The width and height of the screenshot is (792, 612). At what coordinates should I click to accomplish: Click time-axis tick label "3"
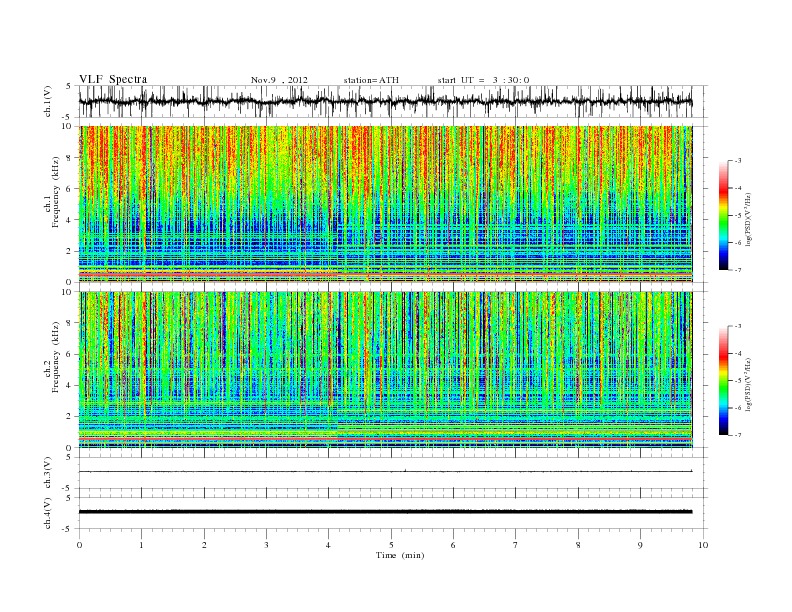266,545
